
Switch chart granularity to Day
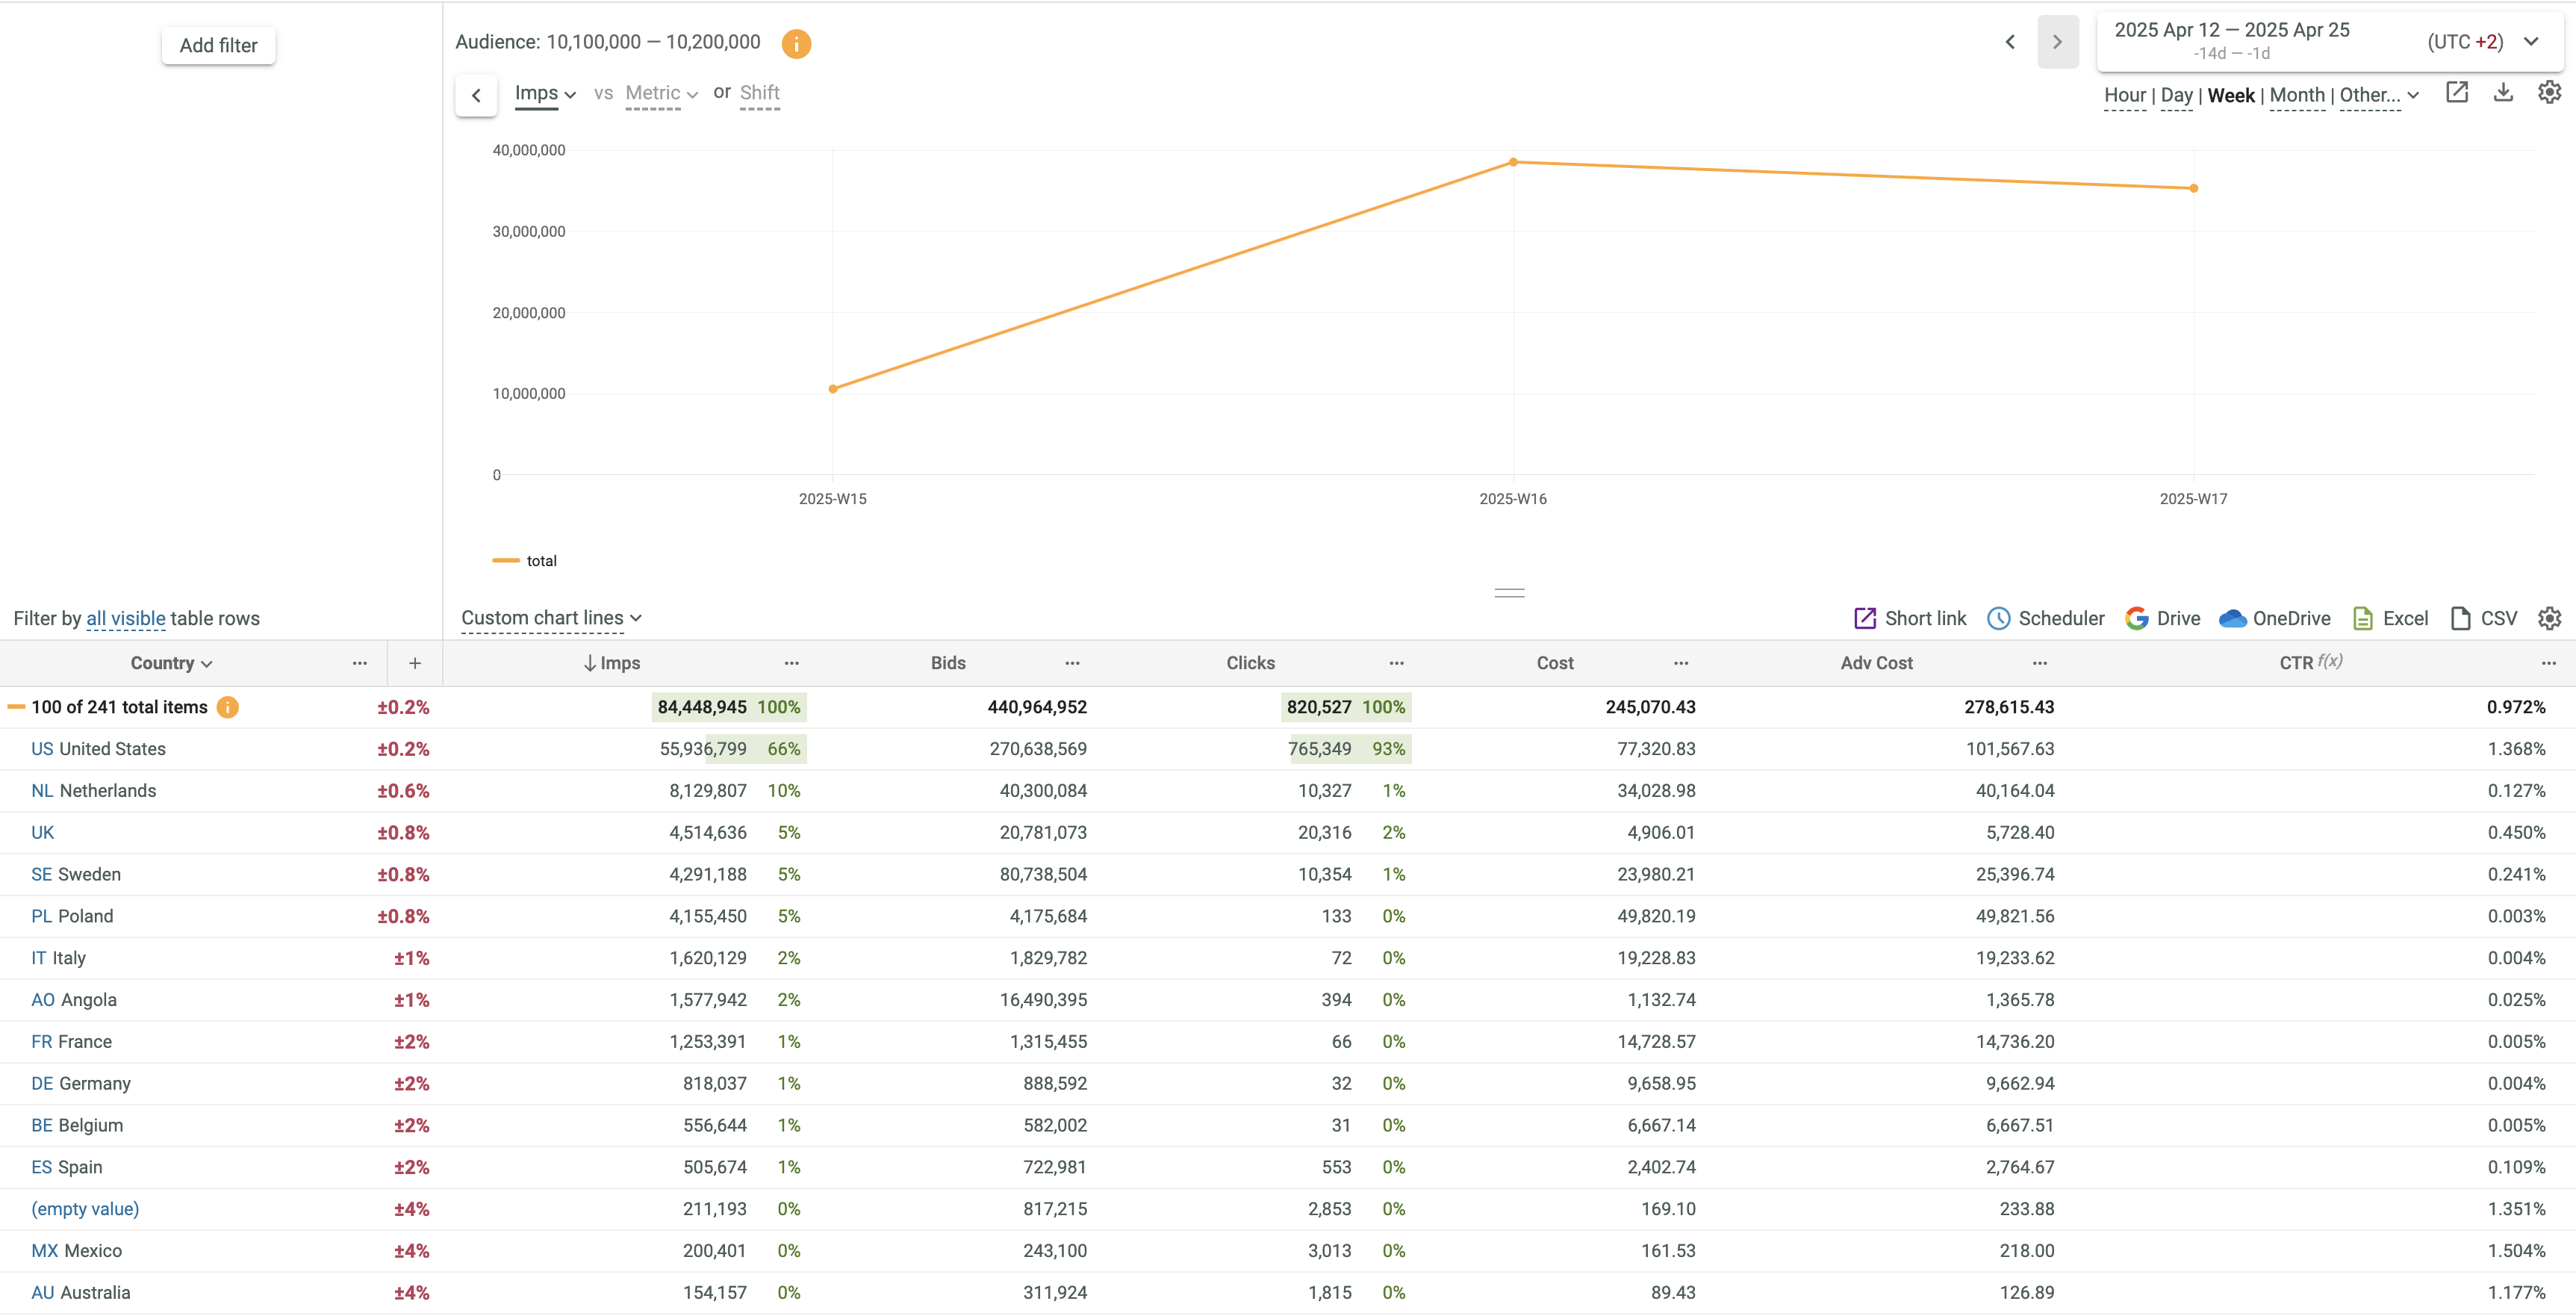pyautogui.click(x=2176, y=95)
